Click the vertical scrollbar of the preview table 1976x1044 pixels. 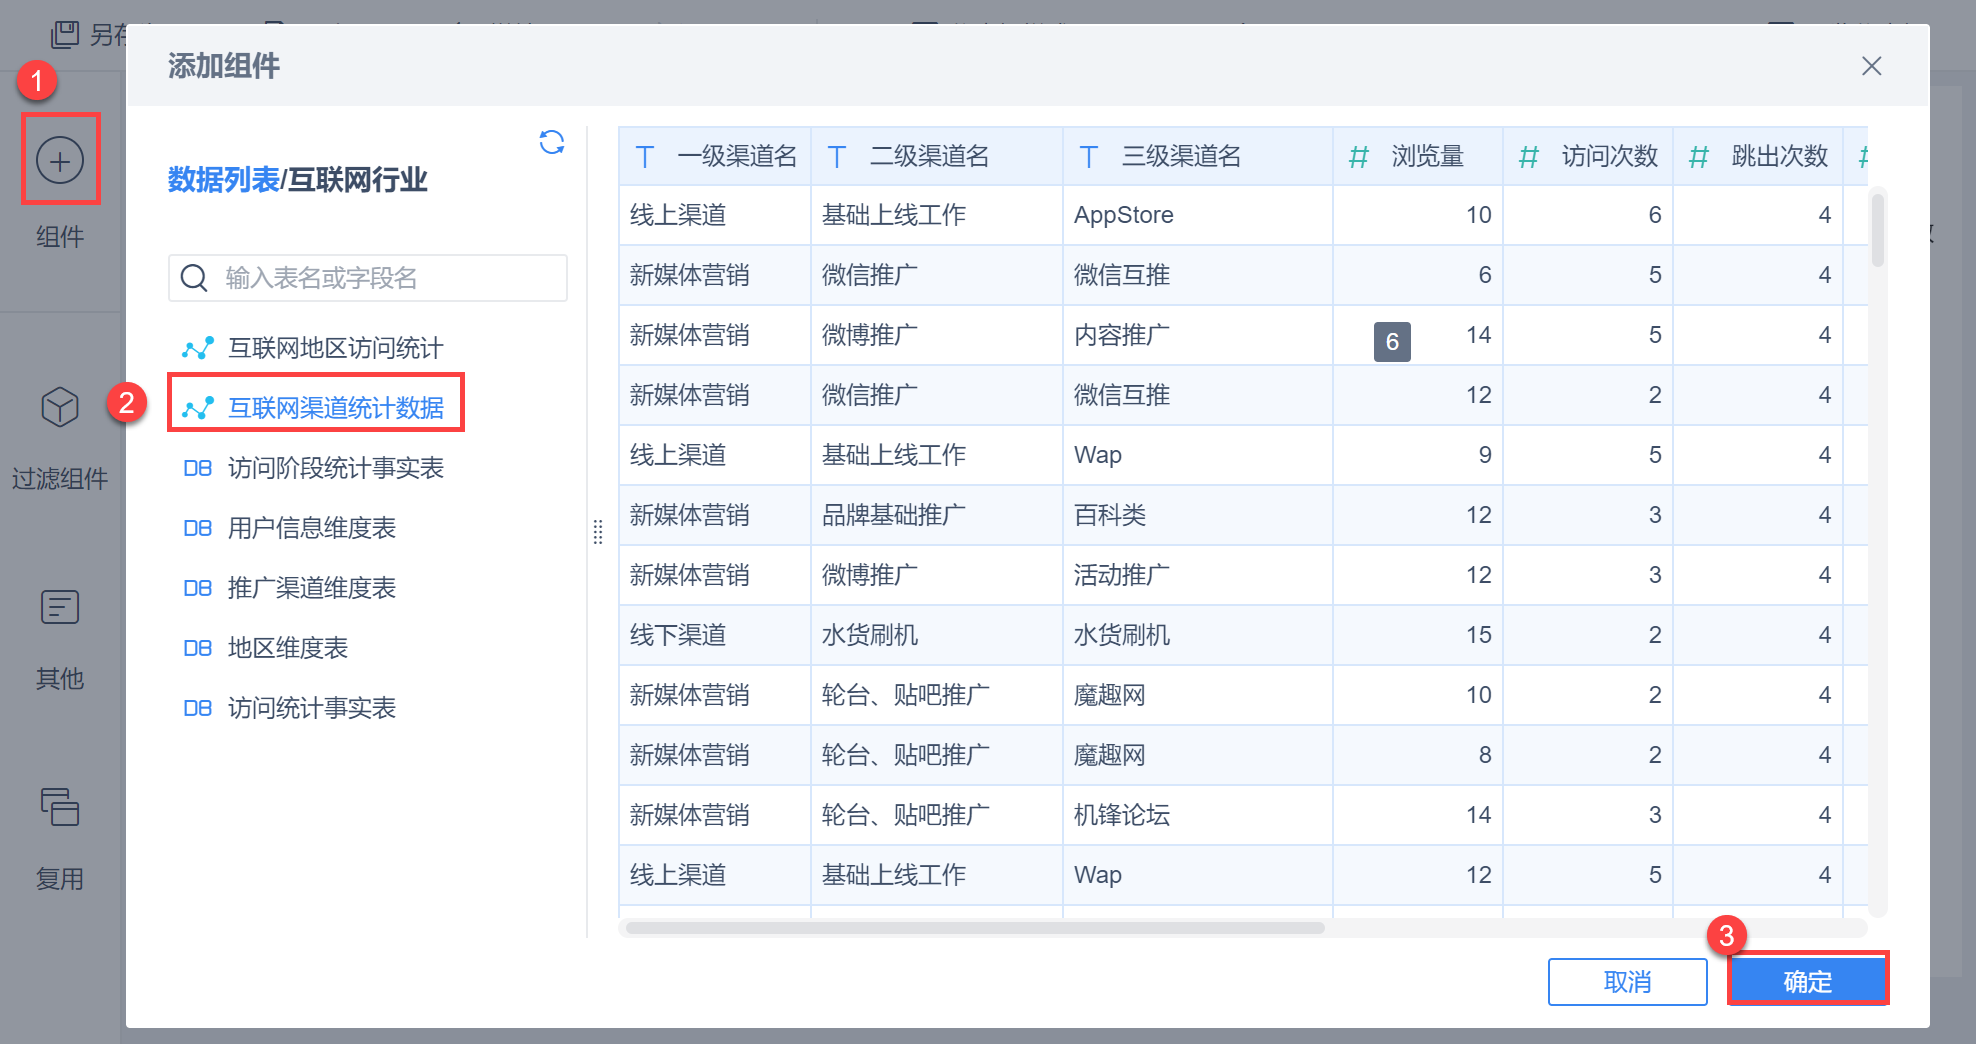(x=1877, y=232)
